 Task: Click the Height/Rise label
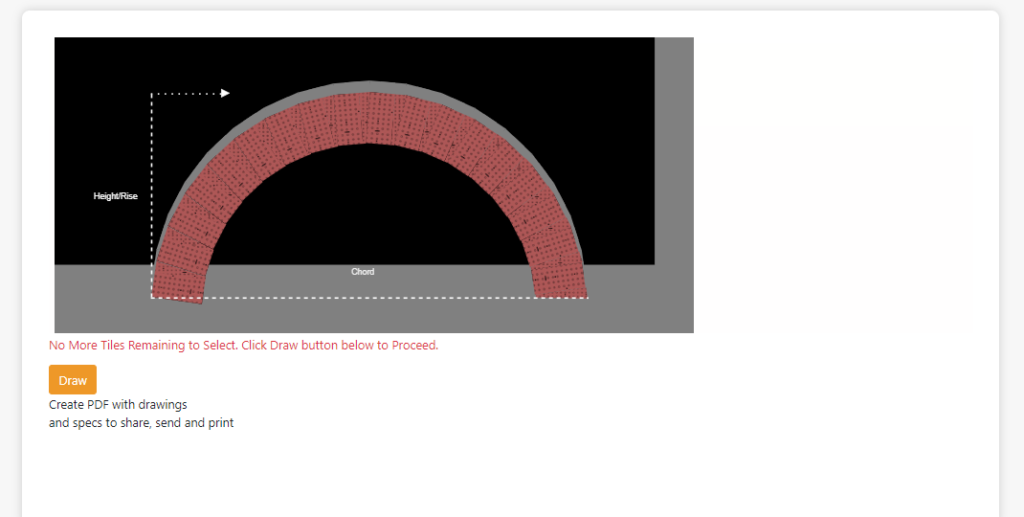pyautogui.click(x=116, y=196)
